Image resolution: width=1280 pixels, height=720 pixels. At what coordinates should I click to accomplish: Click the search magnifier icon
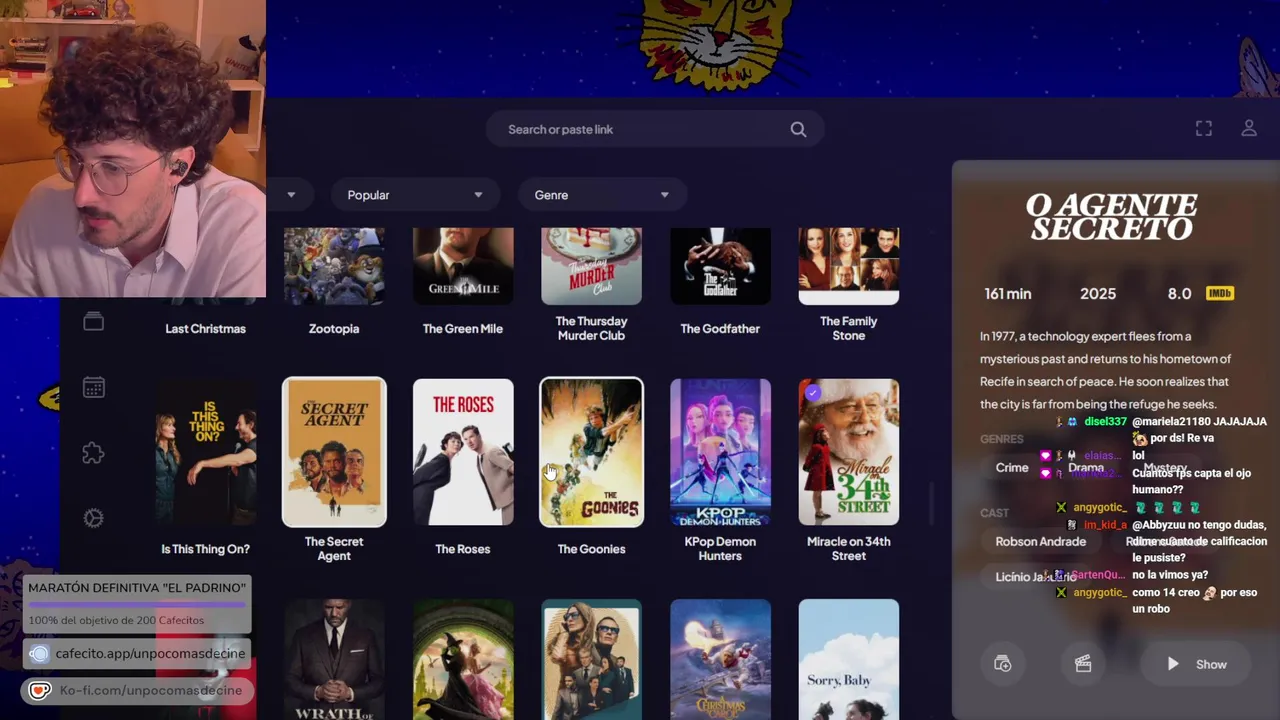click(x=798, y=129)
